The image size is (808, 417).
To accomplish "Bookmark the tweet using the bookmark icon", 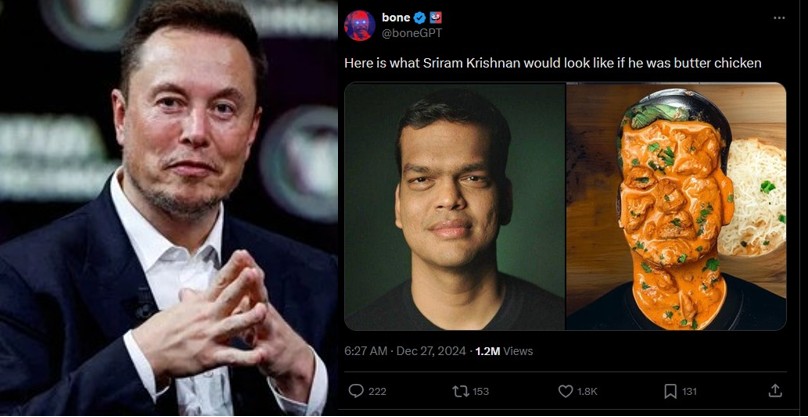I will 670,391.
